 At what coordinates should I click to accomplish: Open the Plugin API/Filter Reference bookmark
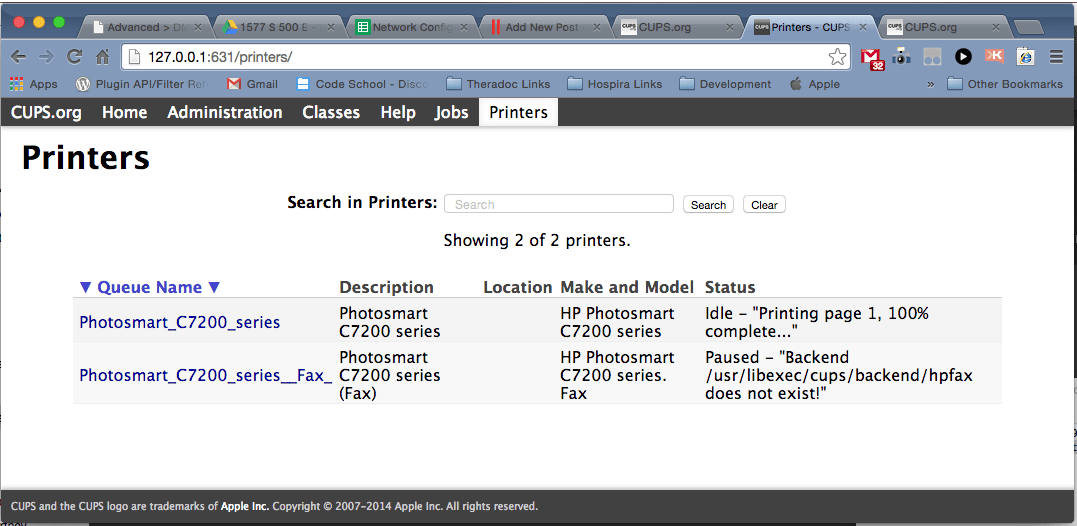coord(141,84)
